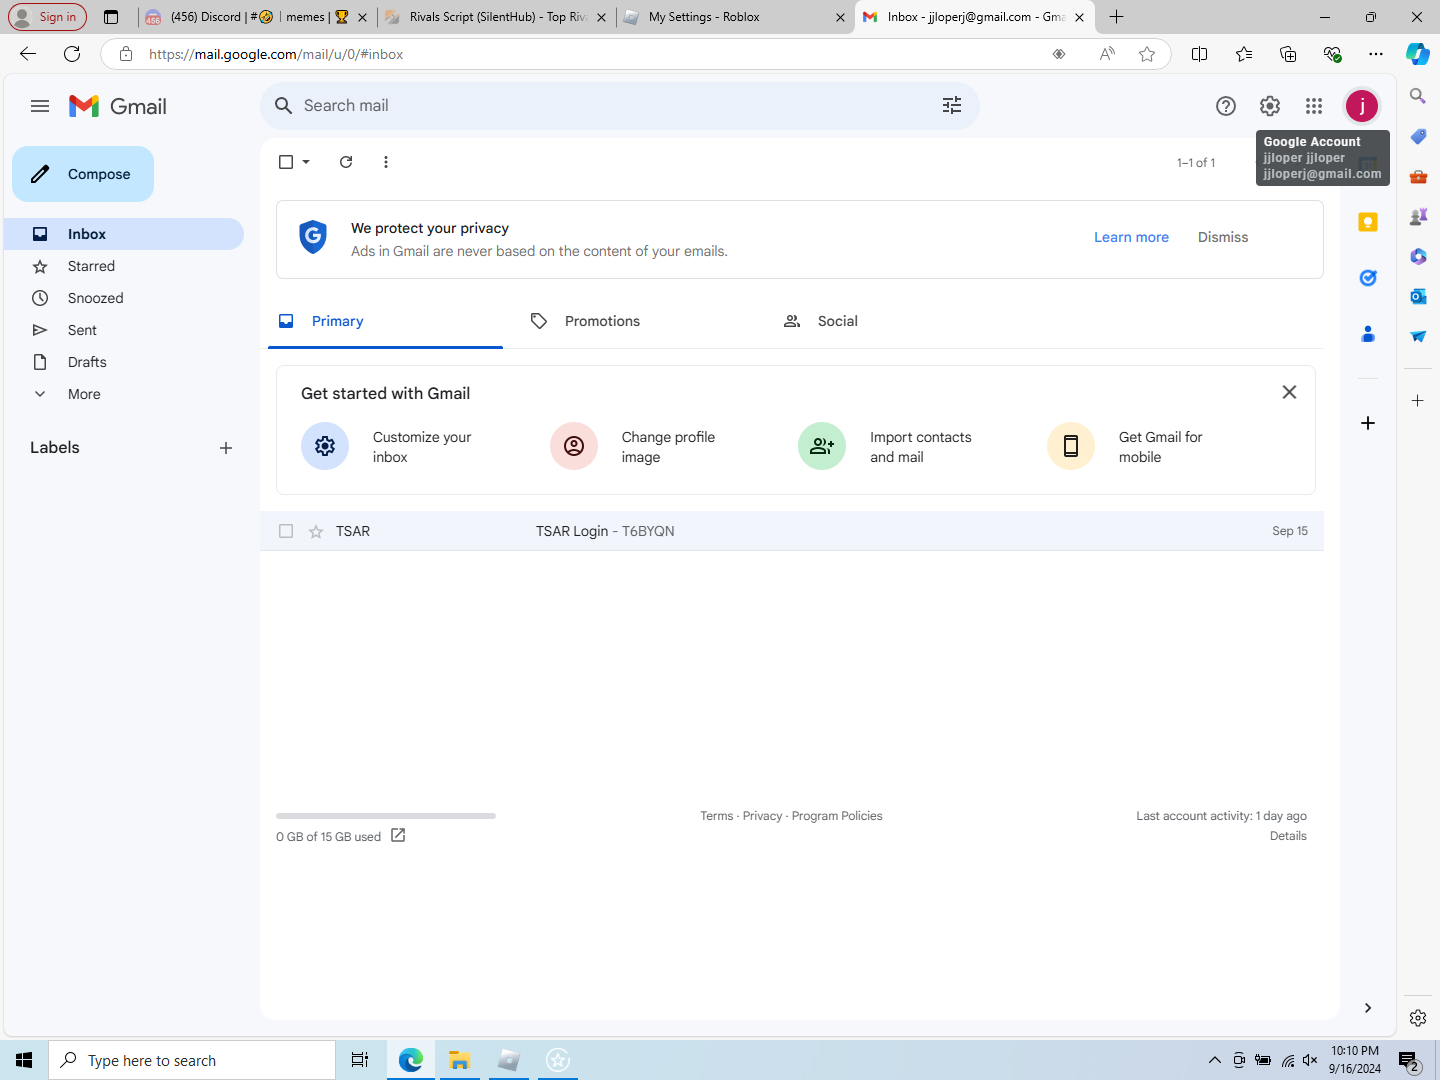Click in the Search mail field

(620, 106)
